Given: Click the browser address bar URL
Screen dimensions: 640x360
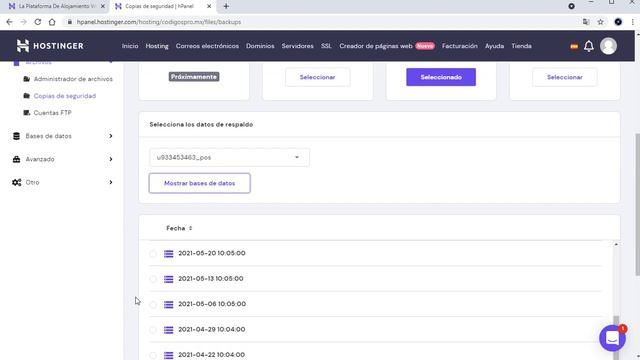Looking at the screenshot, I should point(159,22).
